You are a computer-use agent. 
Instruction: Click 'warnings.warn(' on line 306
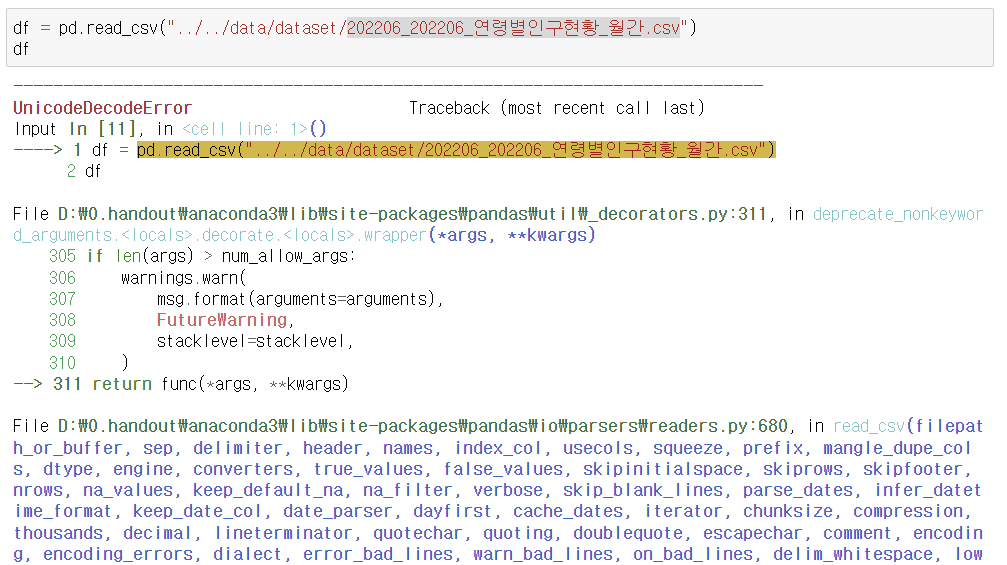point(184,278)
